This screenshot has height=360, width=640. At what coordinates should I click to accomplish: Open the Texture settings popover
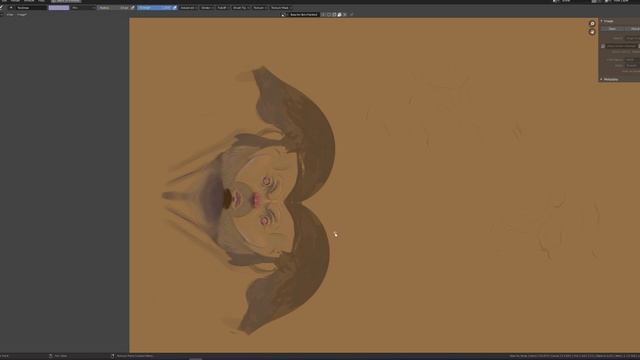click(x=260, y=8)
